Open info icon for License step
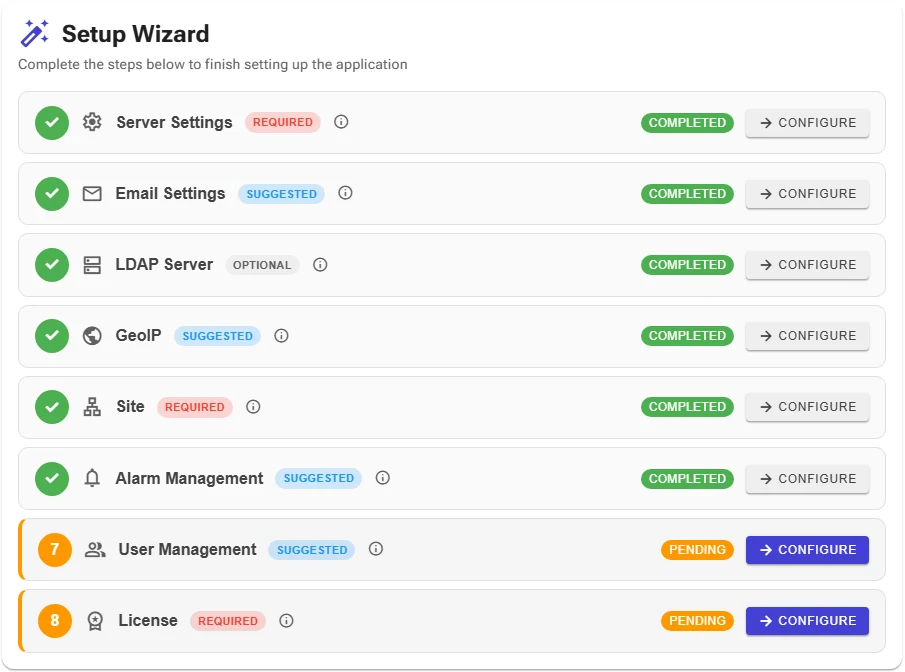Viewport: 905px width, 672px height. [x=286, y=621]
